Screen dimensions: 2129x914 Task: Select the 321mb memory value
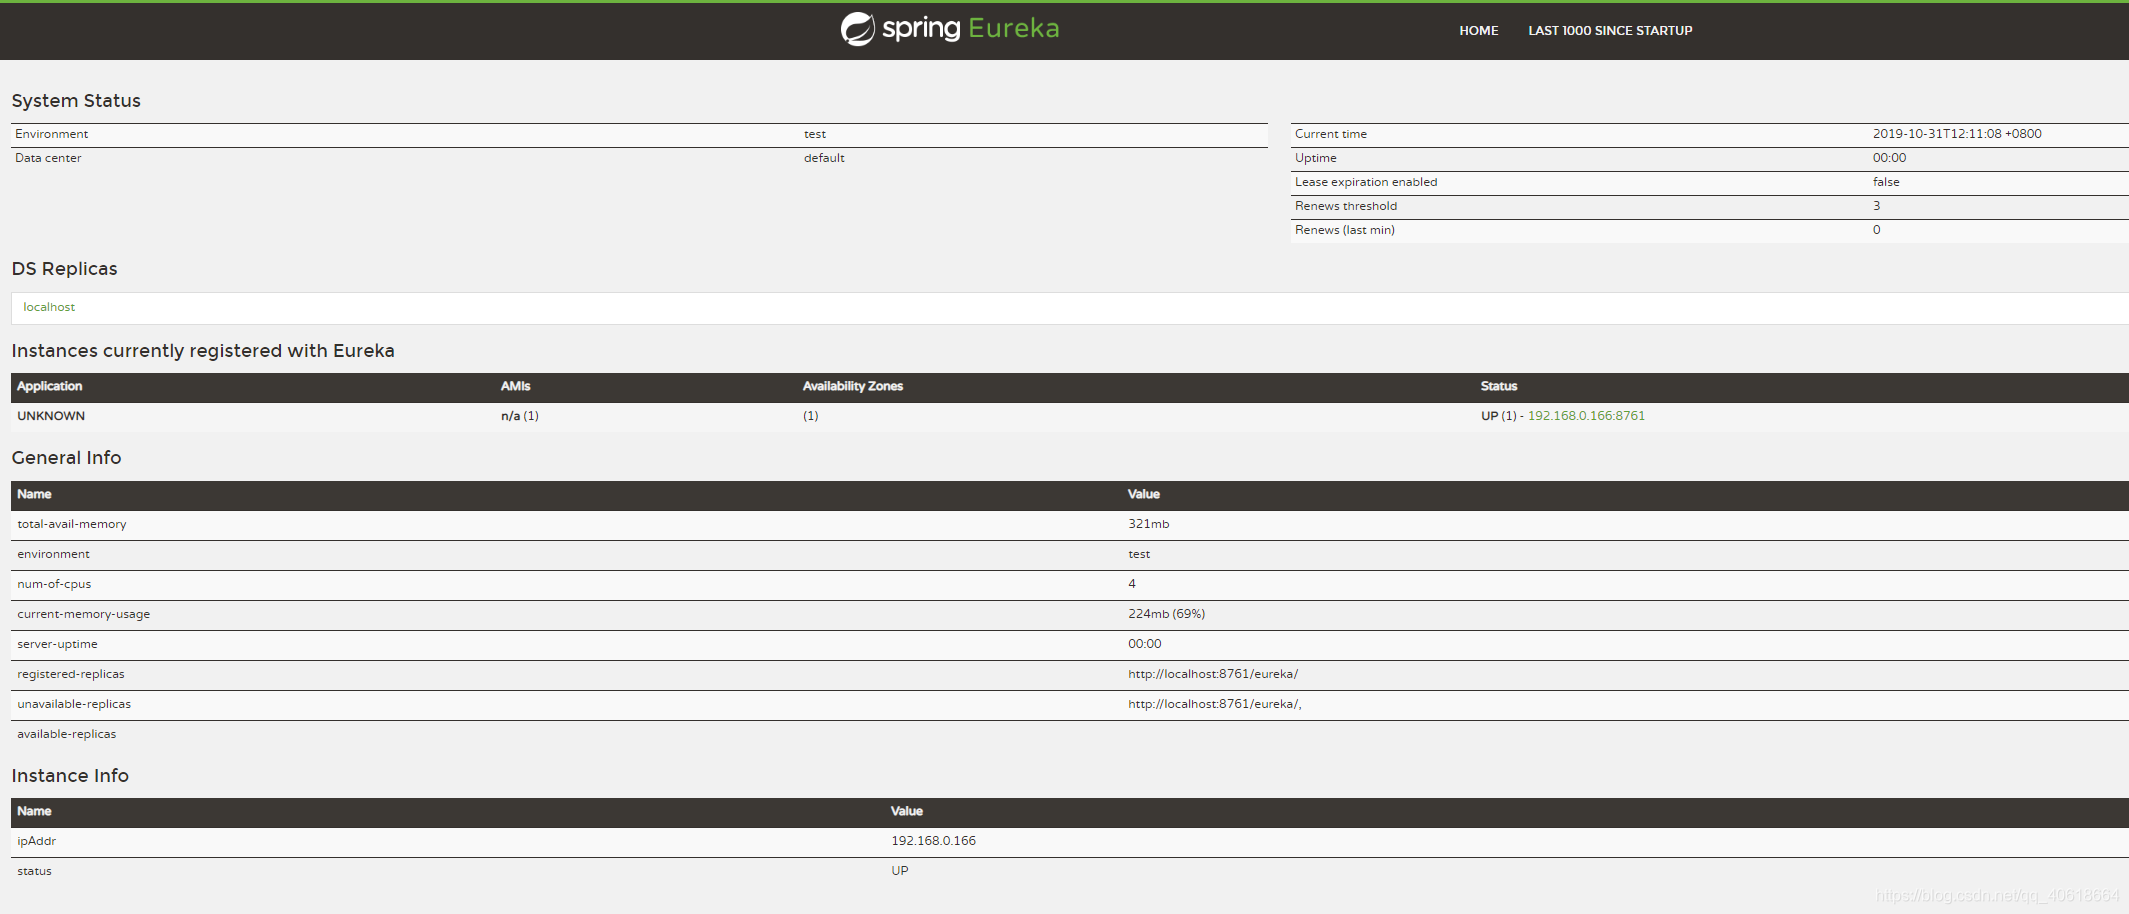1148,524
